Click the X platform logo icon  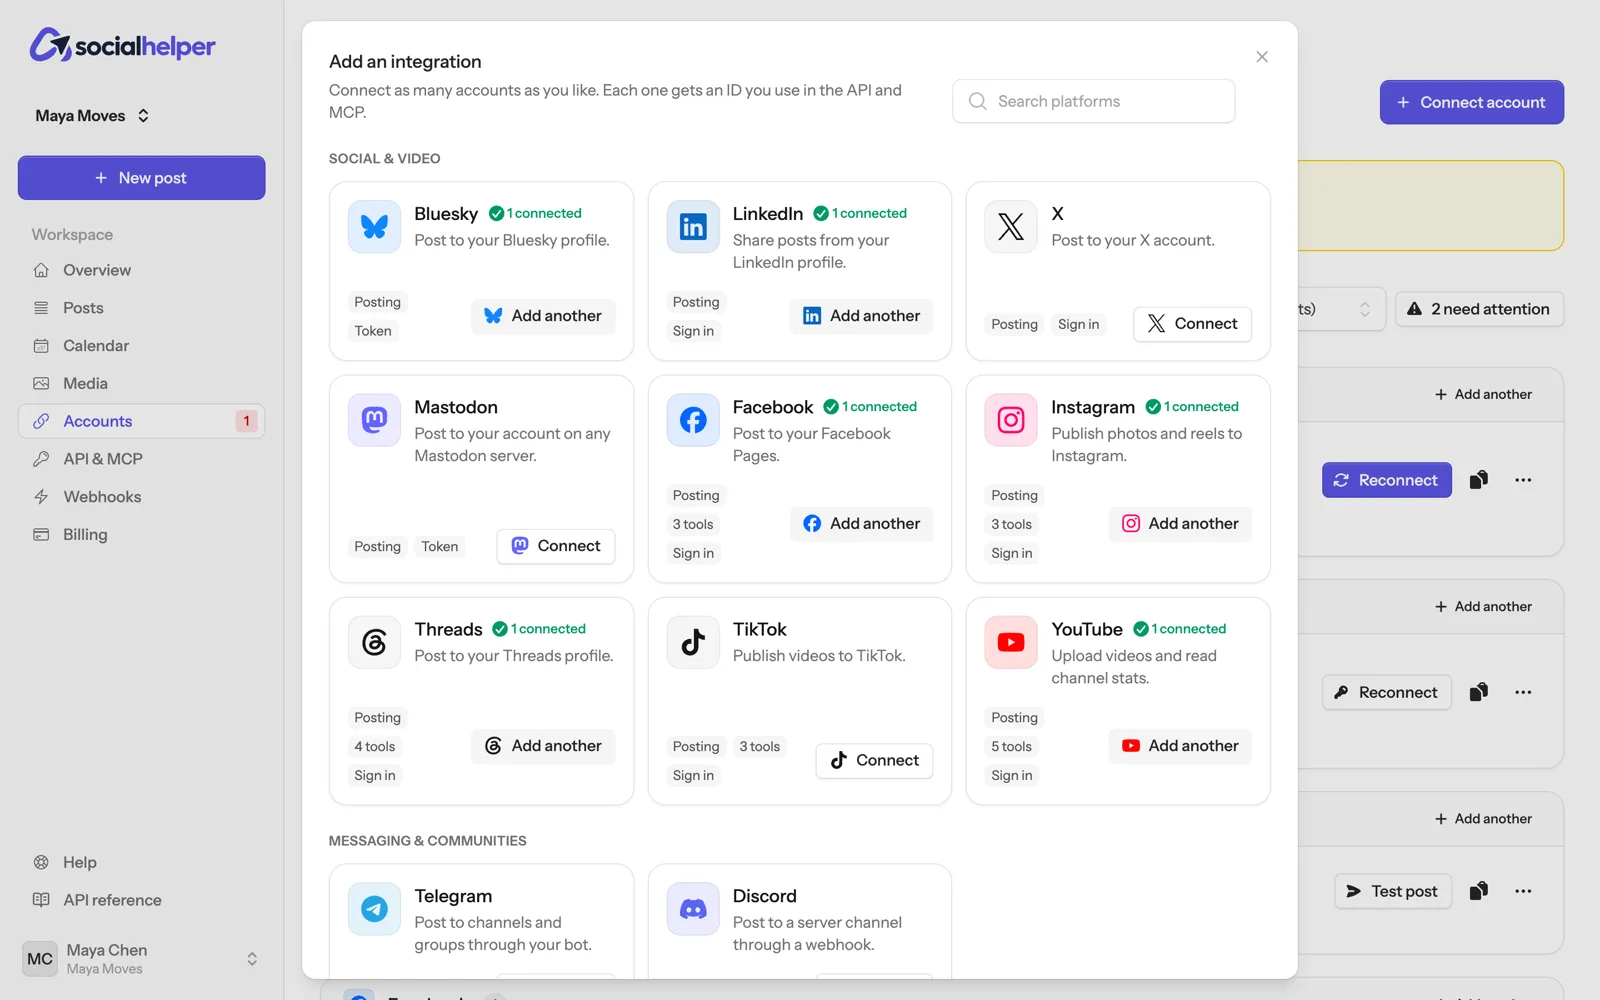[1011, 227]
